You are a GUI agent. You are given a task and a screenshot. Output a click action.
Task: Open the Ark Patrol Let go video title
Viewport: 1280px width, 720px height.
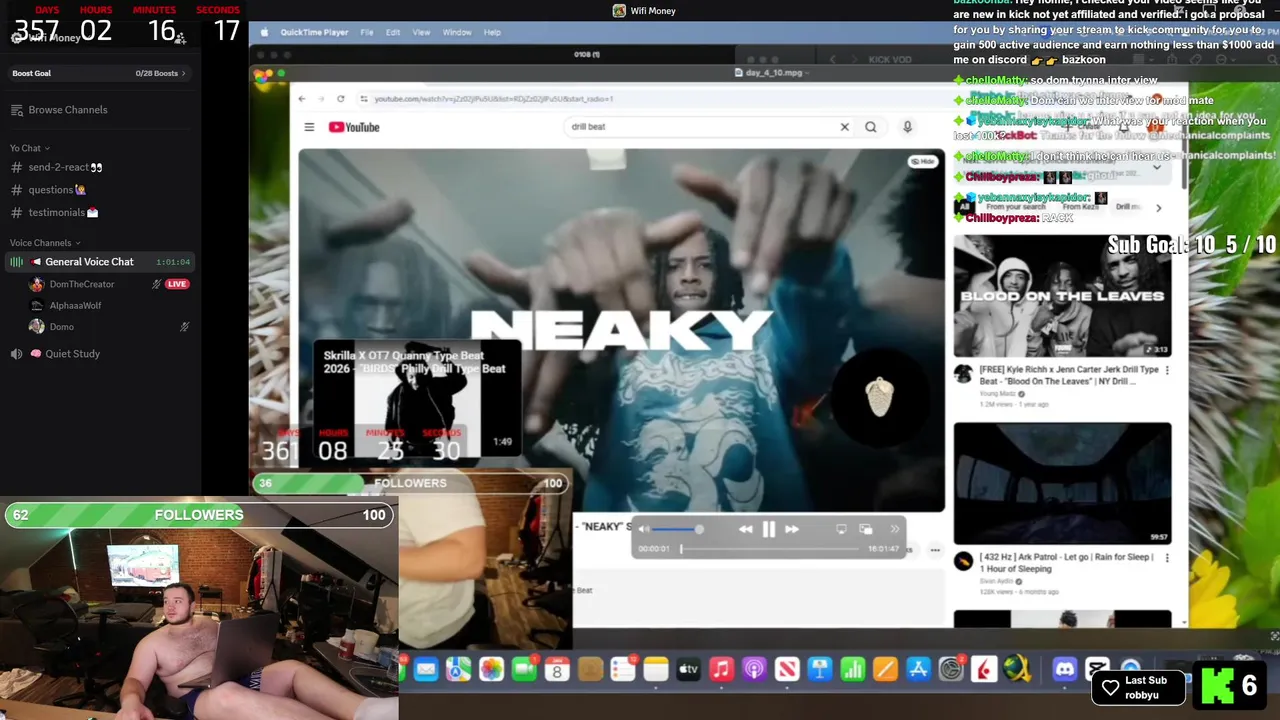tap(1066, 563)
